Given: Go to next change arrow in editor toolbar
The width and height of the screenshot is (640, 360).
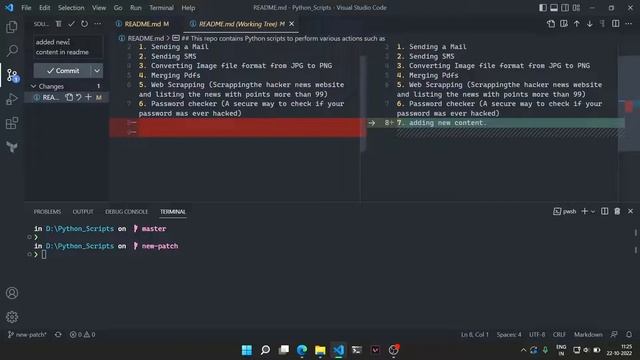Looking at the screenshot, I should [590, 24].
